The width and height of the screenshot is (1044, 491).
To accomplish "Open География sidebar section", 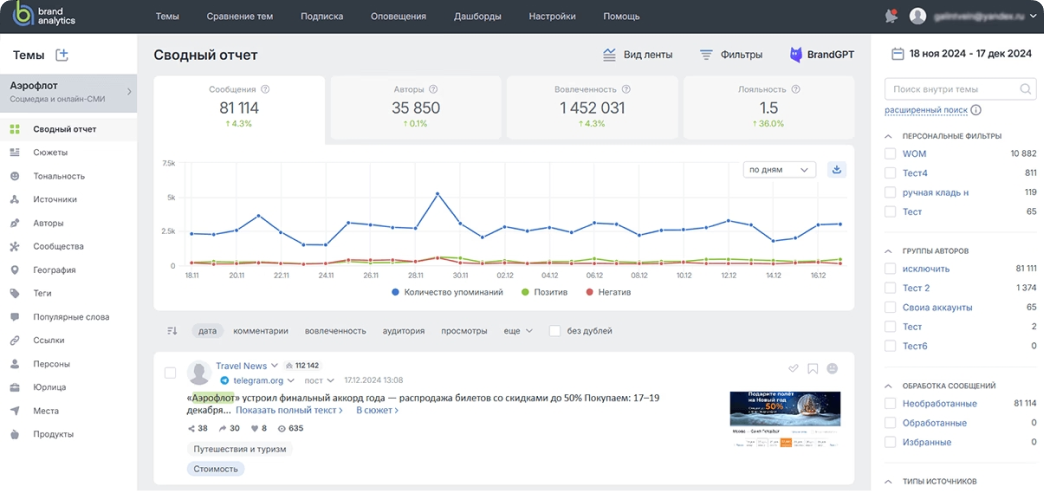I will (54, 270).
